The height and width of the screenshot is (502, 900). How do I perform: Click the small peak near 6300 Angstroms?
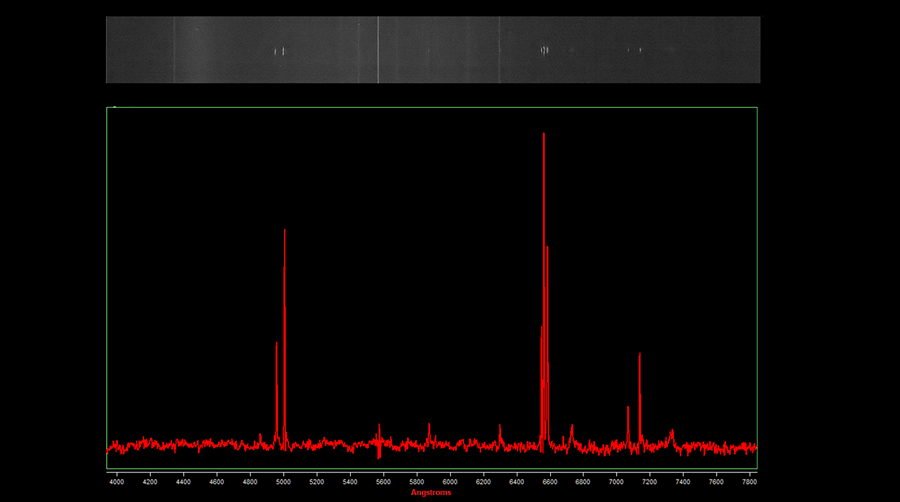coord(500,426)
